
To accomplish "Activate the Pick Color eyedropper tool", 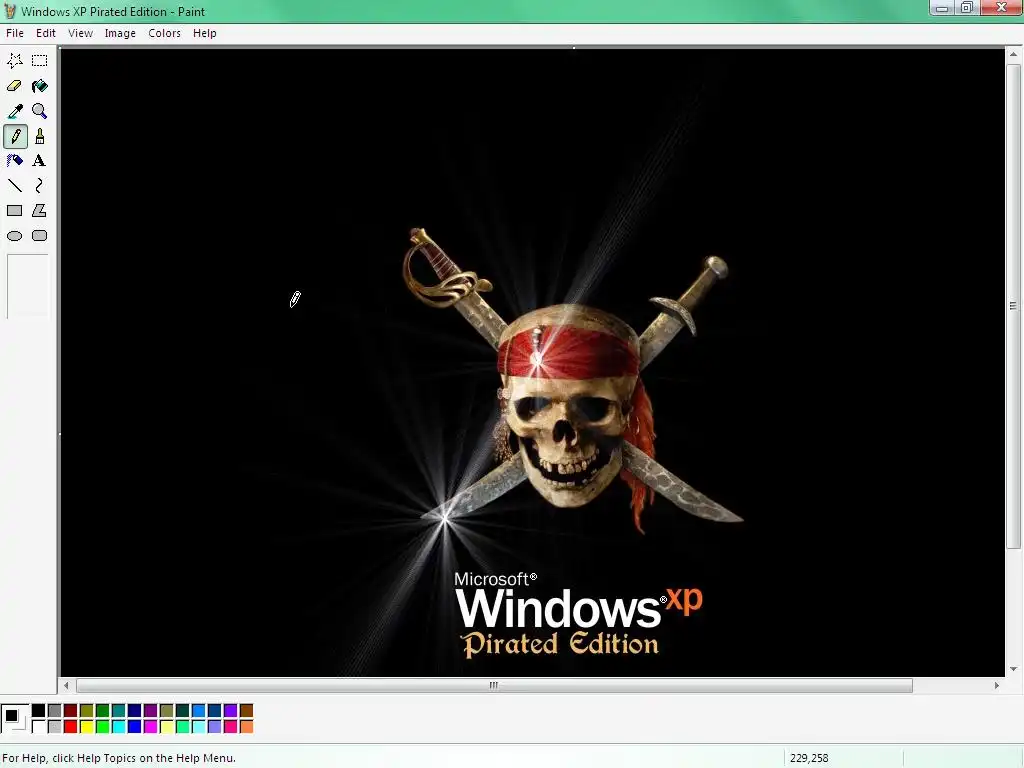I will point(14,111).
